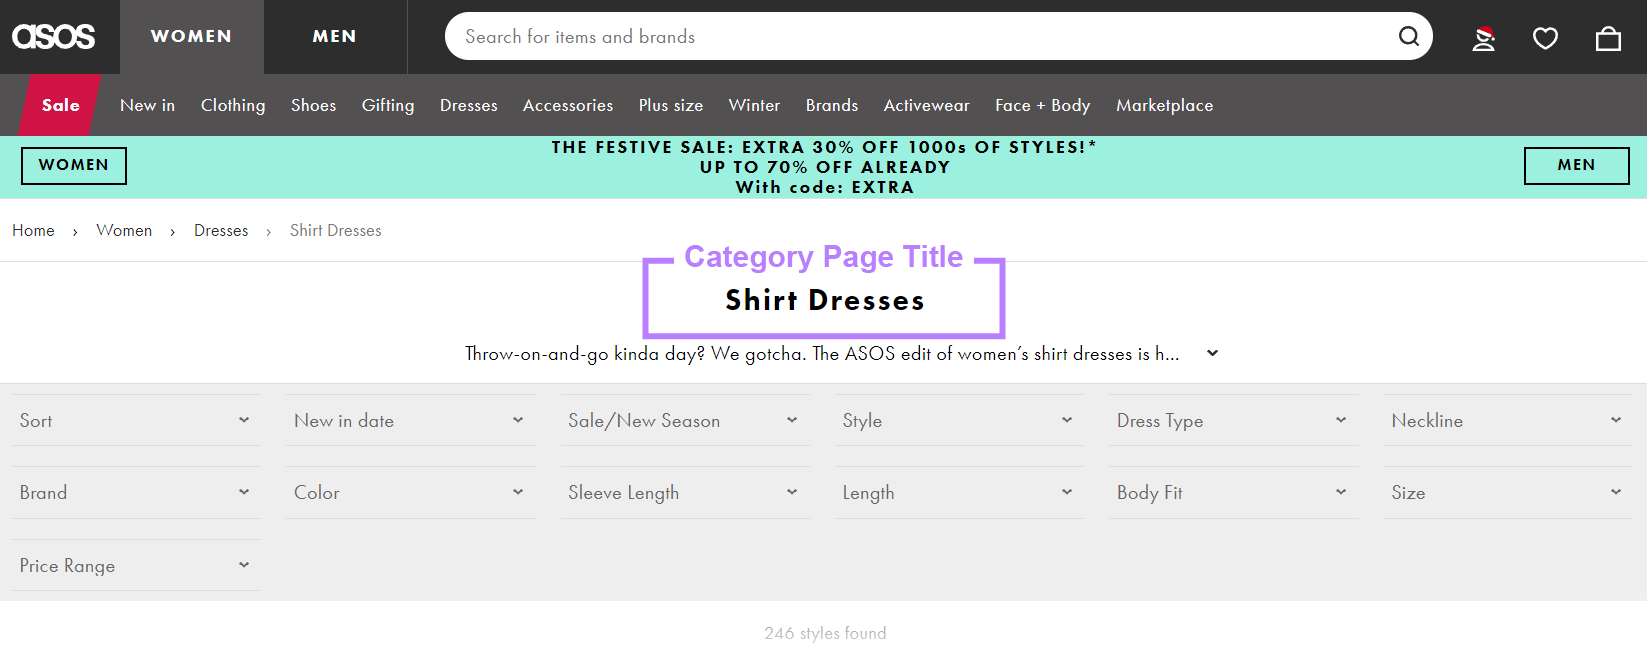Open Saved Items heart icon
Viewport: 1647px width, 666px height.
click(1545, 38)
